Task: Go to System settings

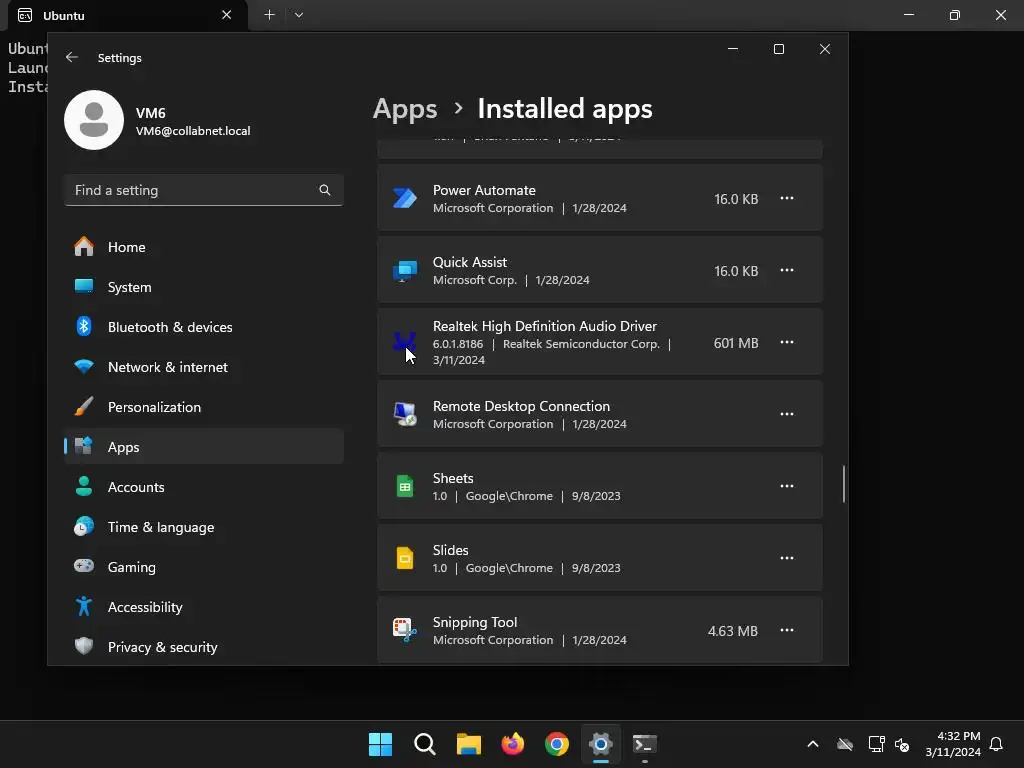Action: pos(204,287)
